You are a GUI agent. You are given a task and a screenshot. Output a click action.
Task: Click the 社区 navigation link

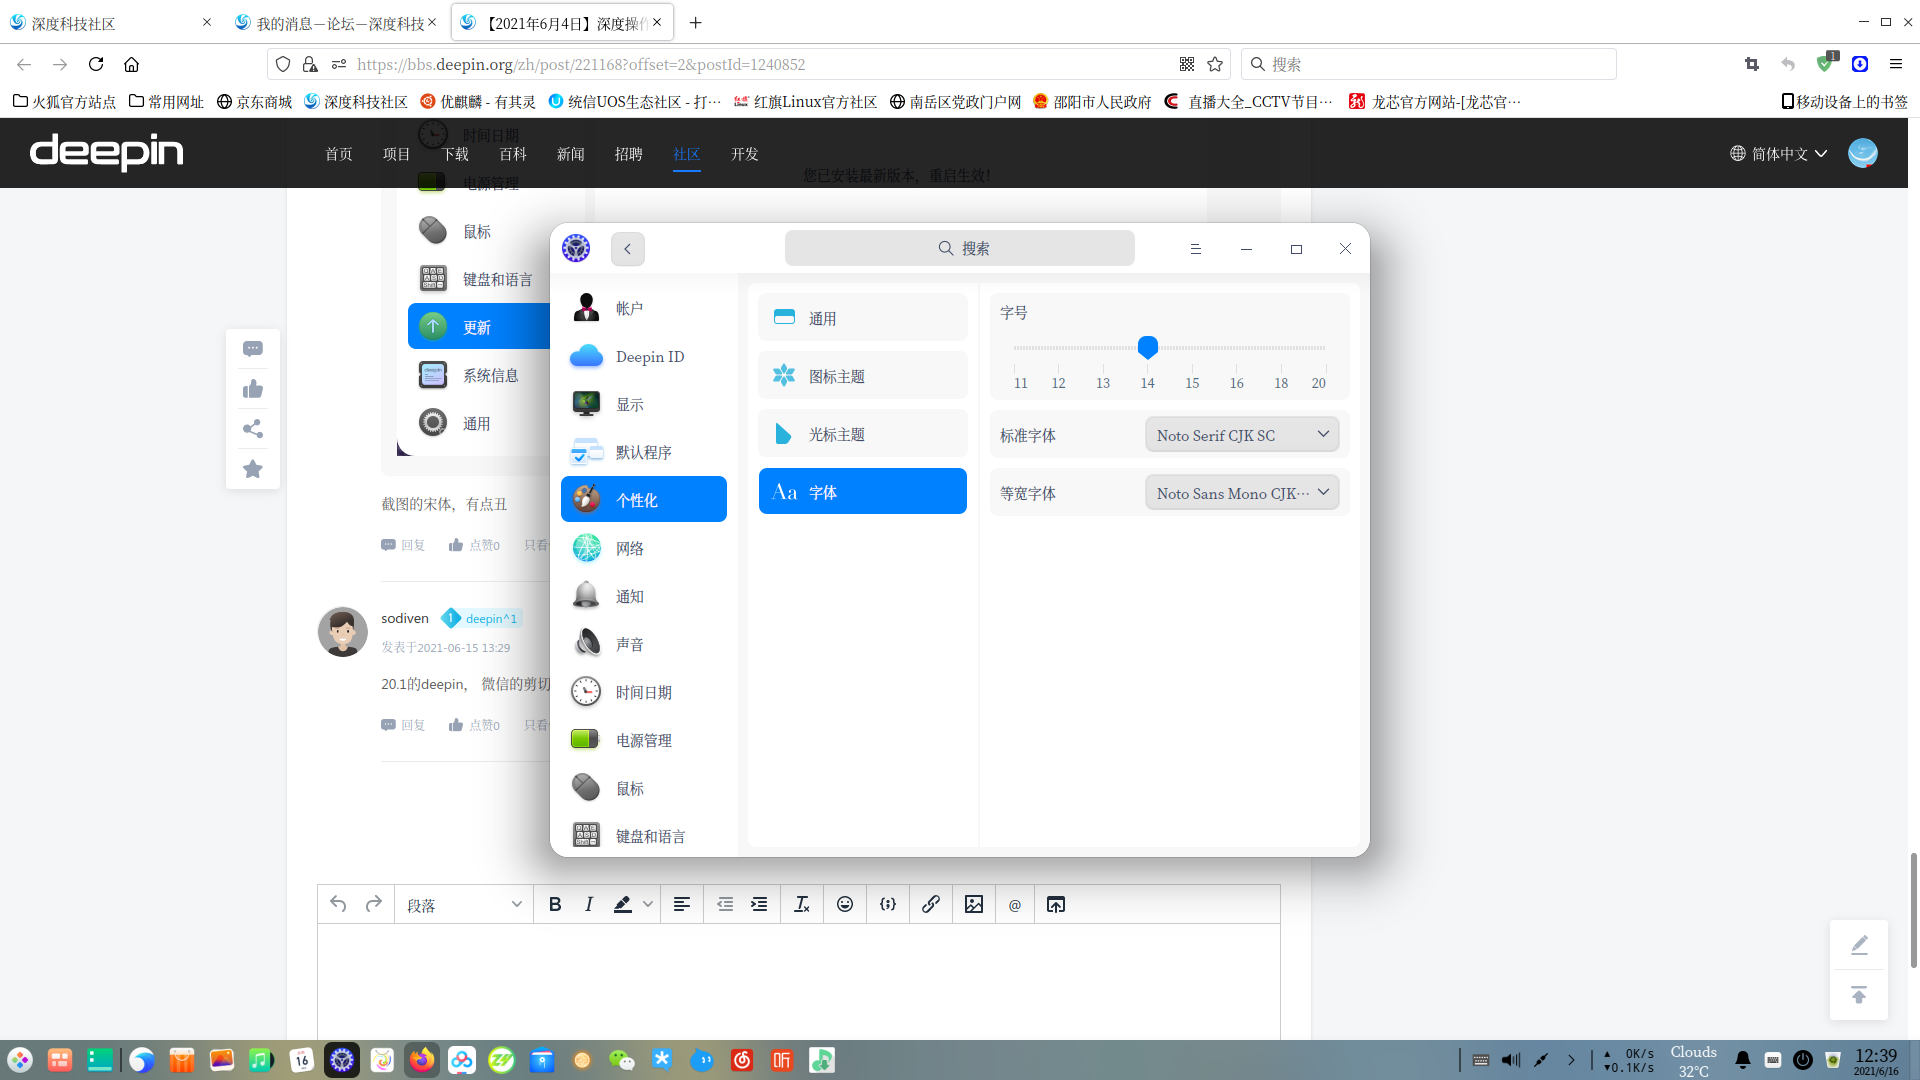click(x=686, y=154)
